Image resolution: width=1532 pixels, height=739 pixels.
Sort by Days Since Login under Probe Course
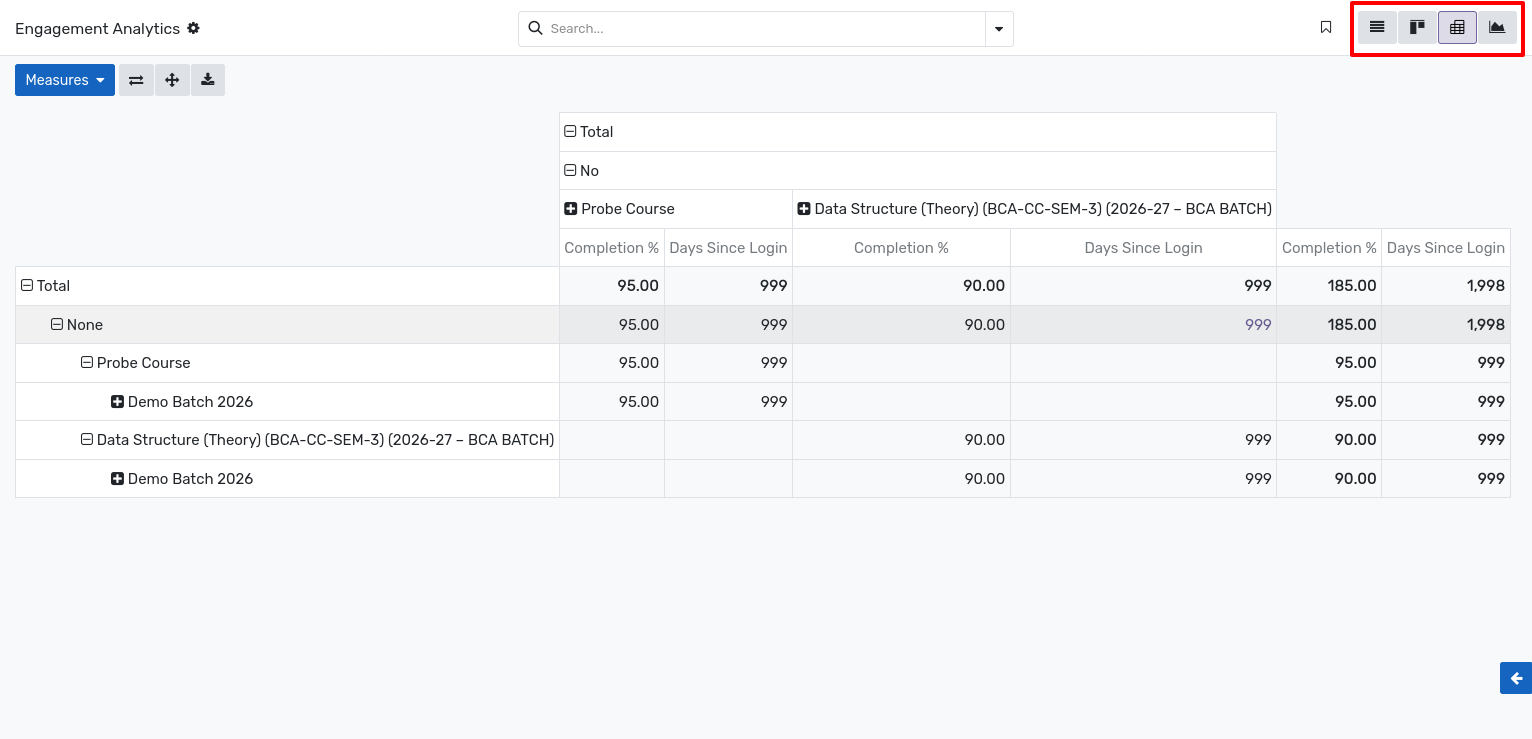(x=728, y=248)
